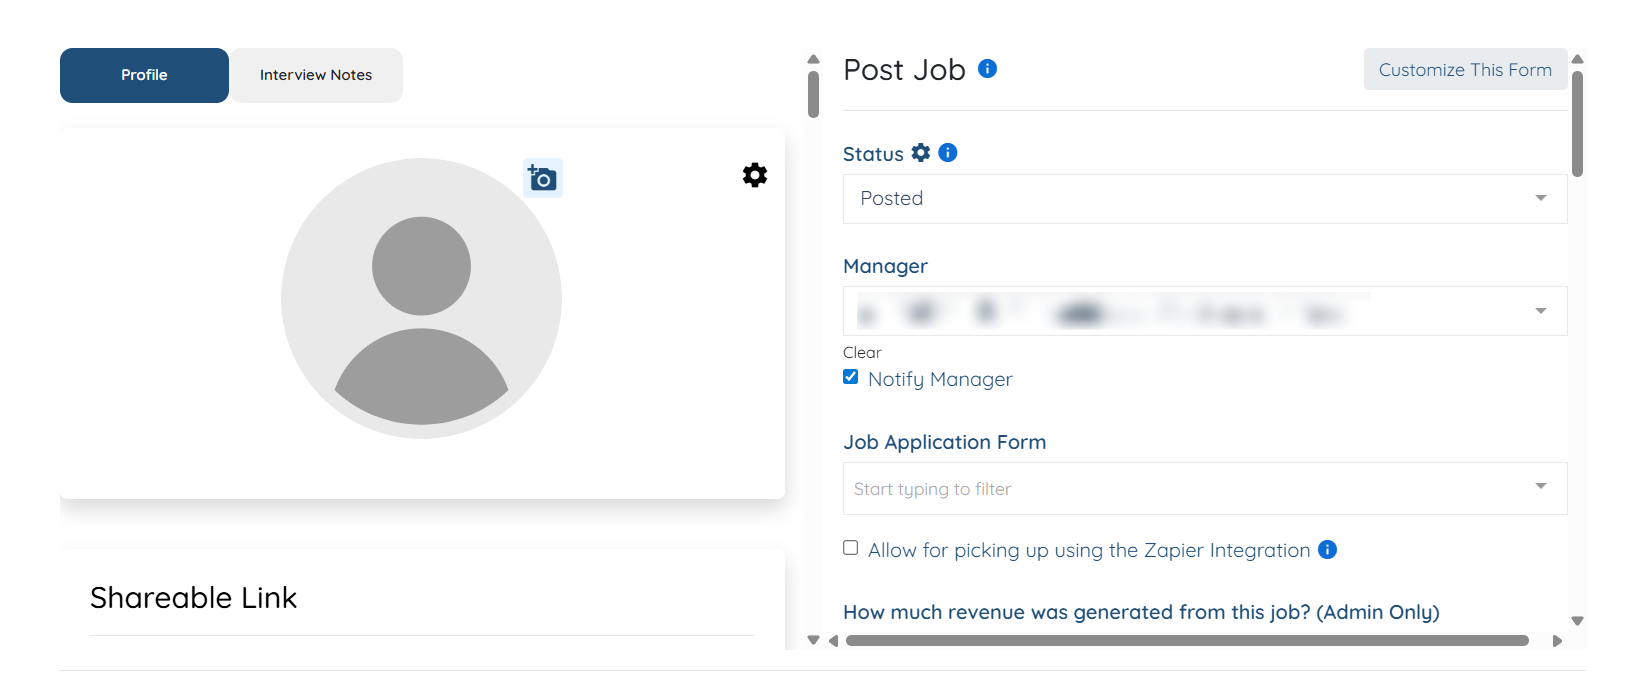Enable Zapier Integration pickup checkbox
Image resolution: width=1651 pixels, height=678 pixels.
(x=851, y=548)
